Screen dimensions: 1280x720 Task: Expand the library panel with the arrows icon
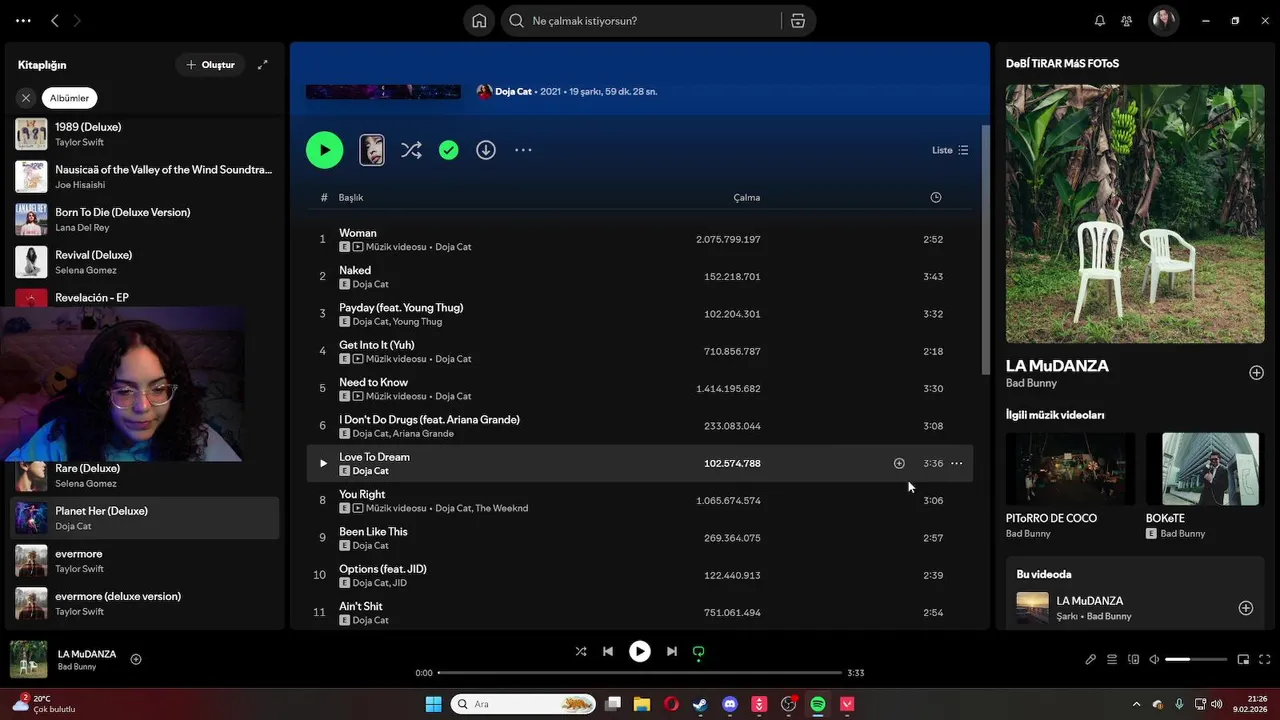(262, 65)
